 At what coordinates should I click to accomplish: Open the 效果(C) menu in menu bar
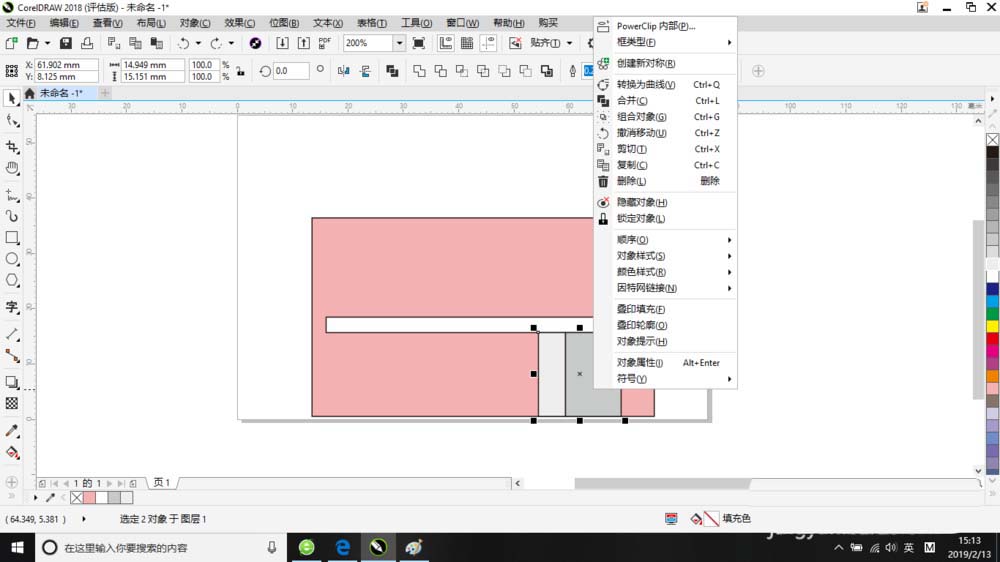(x=240, y=23)
